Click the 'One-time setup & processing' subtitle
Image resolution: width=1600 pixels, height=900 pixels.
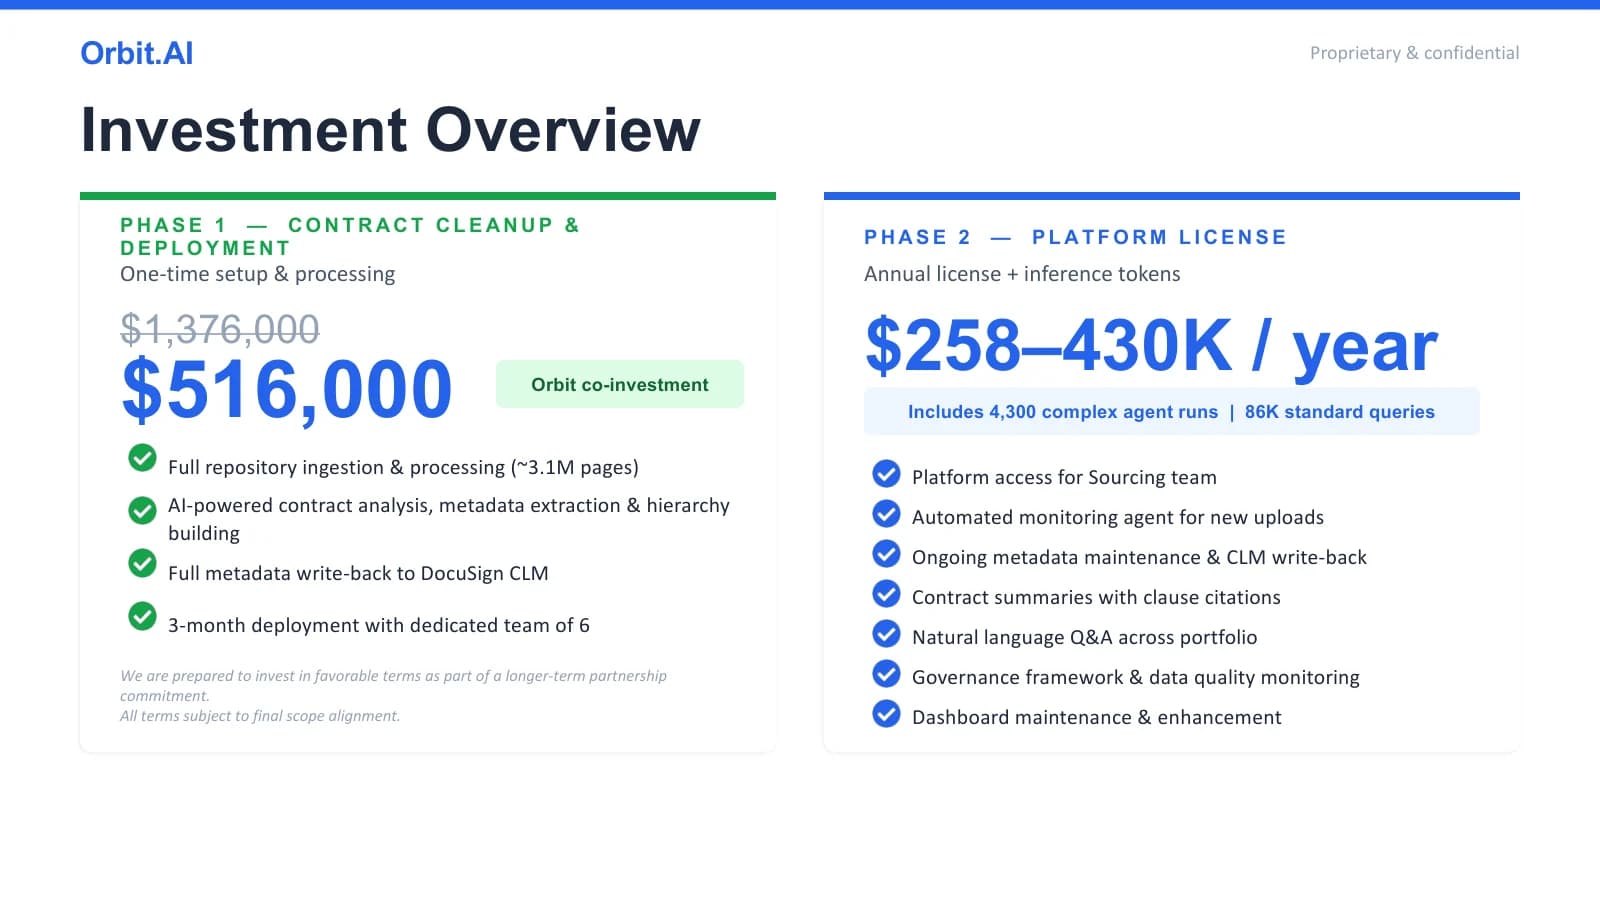pos(257,274)
